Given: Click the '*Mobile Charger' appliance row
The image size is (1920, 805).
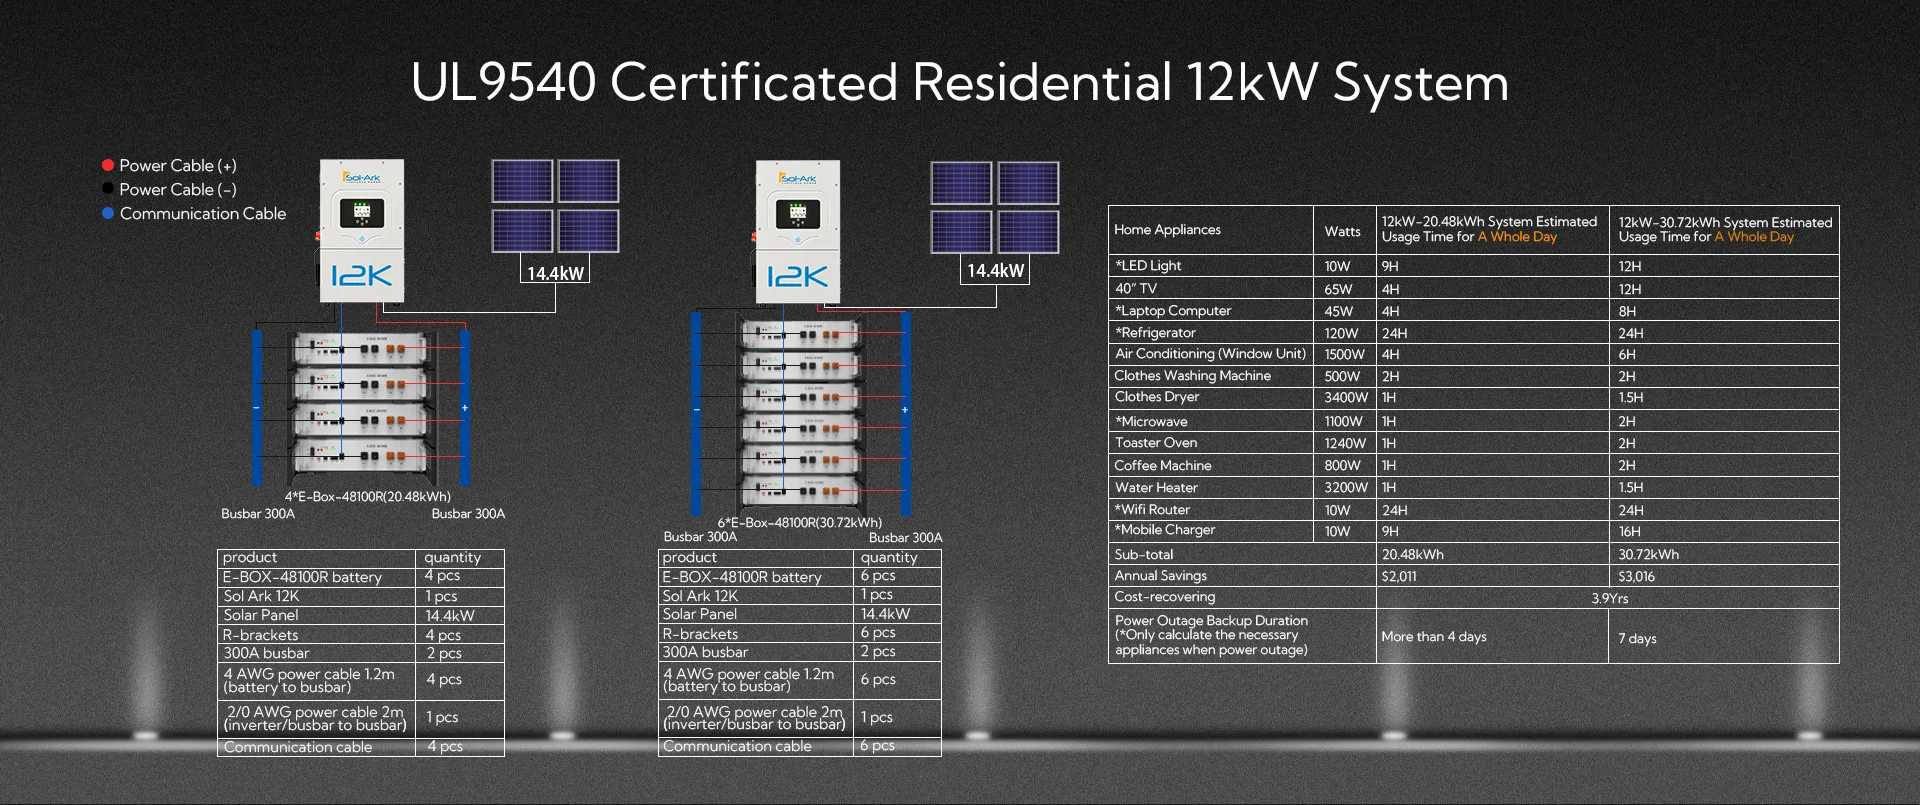Looking at the screenshot, I should [x=1474, y=531].
